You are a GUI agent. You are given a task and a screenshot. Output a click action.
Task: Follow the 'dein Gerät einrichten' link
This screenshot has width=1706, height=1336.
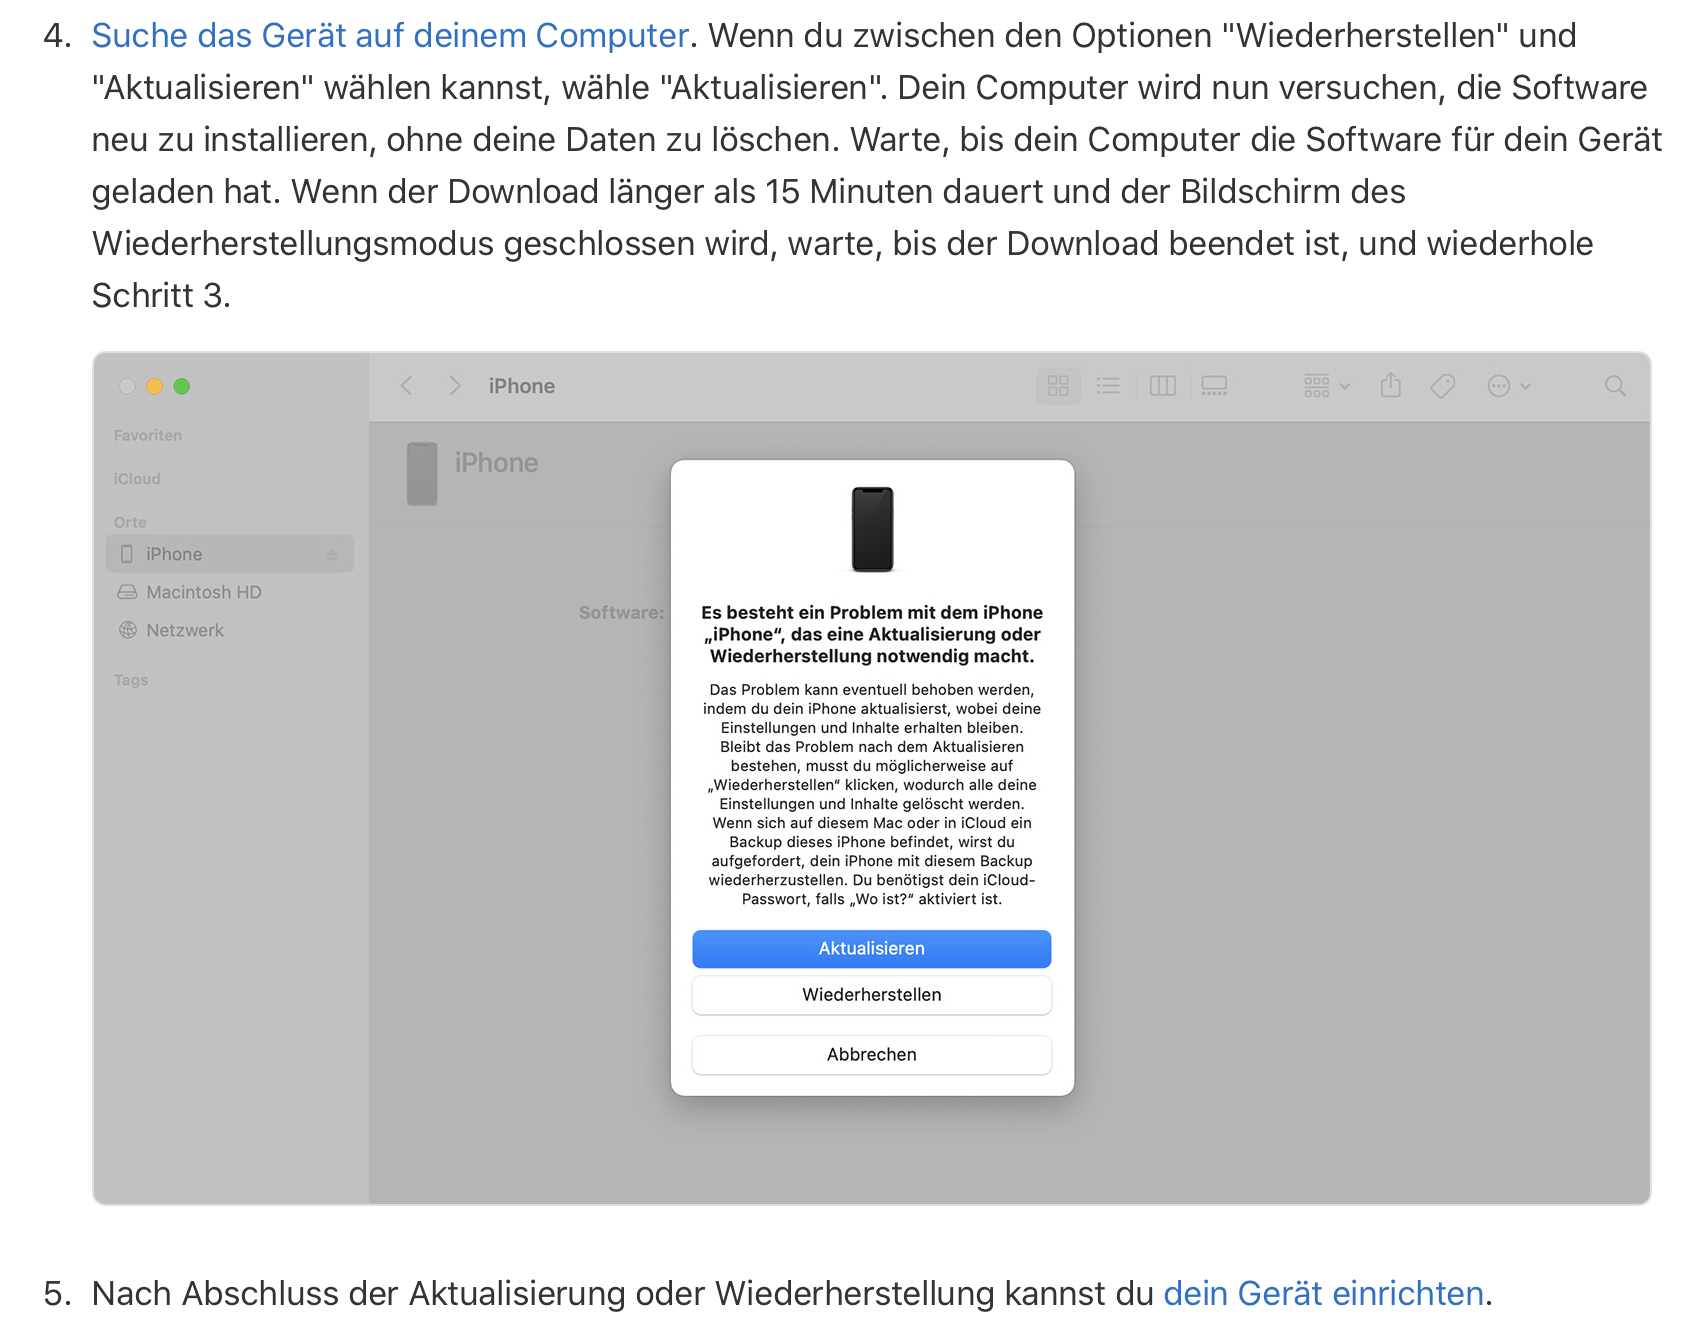pos(1323,1293)
